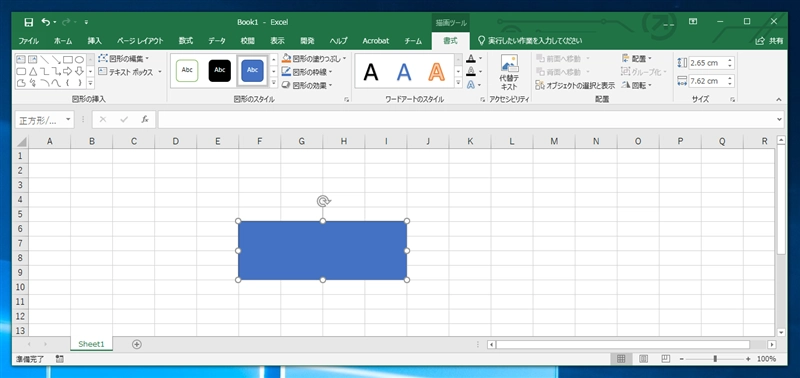800x378 pixels.
Task: Switch to the ホーム tab
Action: (x=63, y=41)
